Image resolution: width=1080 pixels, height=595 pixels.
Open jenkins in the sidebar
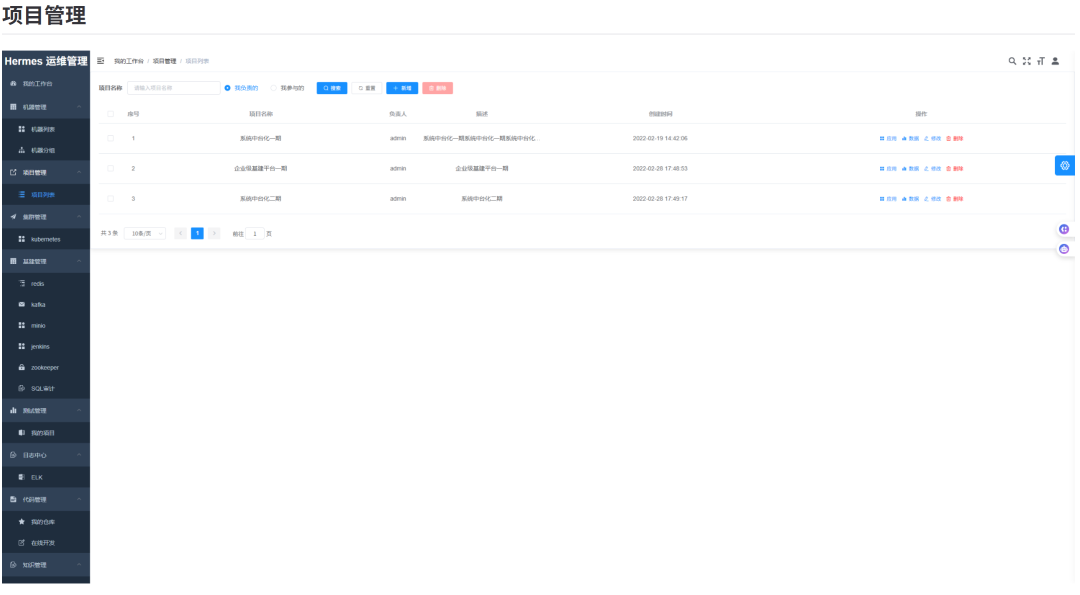pos(45,346)
